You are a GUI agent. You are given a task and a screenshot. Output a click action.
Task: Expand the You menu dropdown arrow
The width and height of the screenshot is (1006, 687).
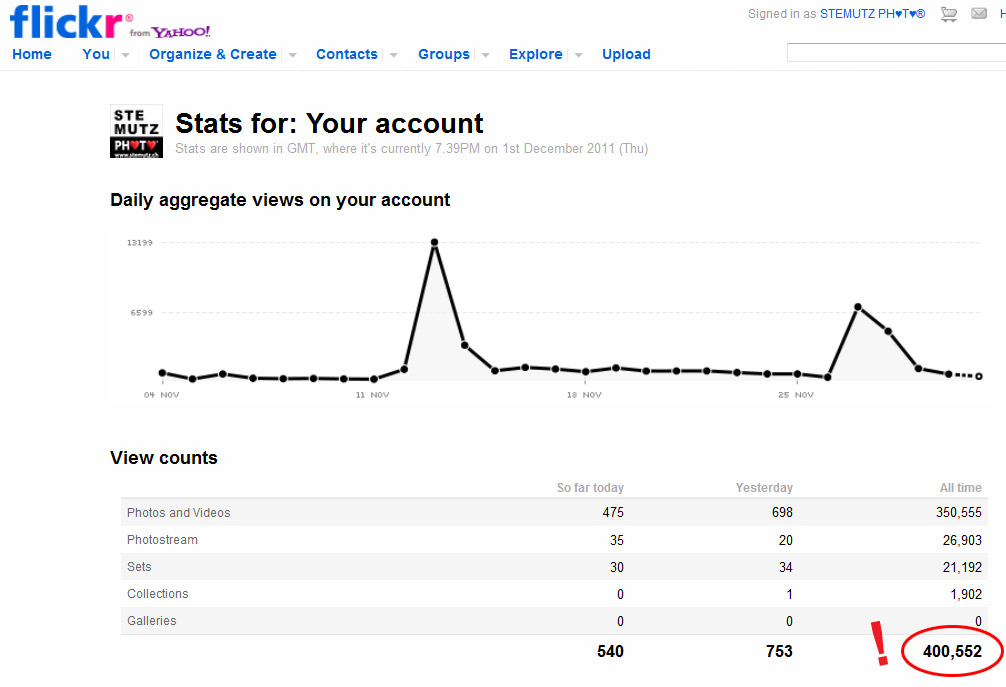tap(126, 55)
